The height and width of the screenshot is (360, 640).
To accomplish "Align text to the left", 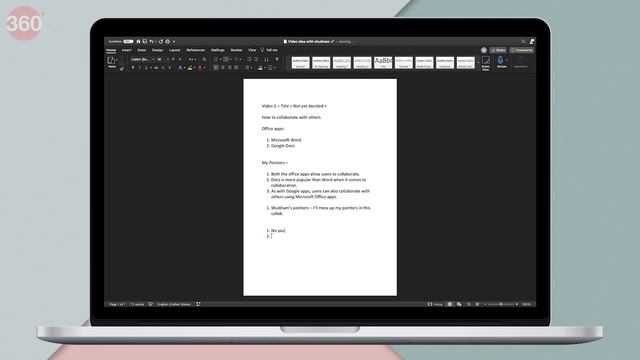I will coord(215,68).
